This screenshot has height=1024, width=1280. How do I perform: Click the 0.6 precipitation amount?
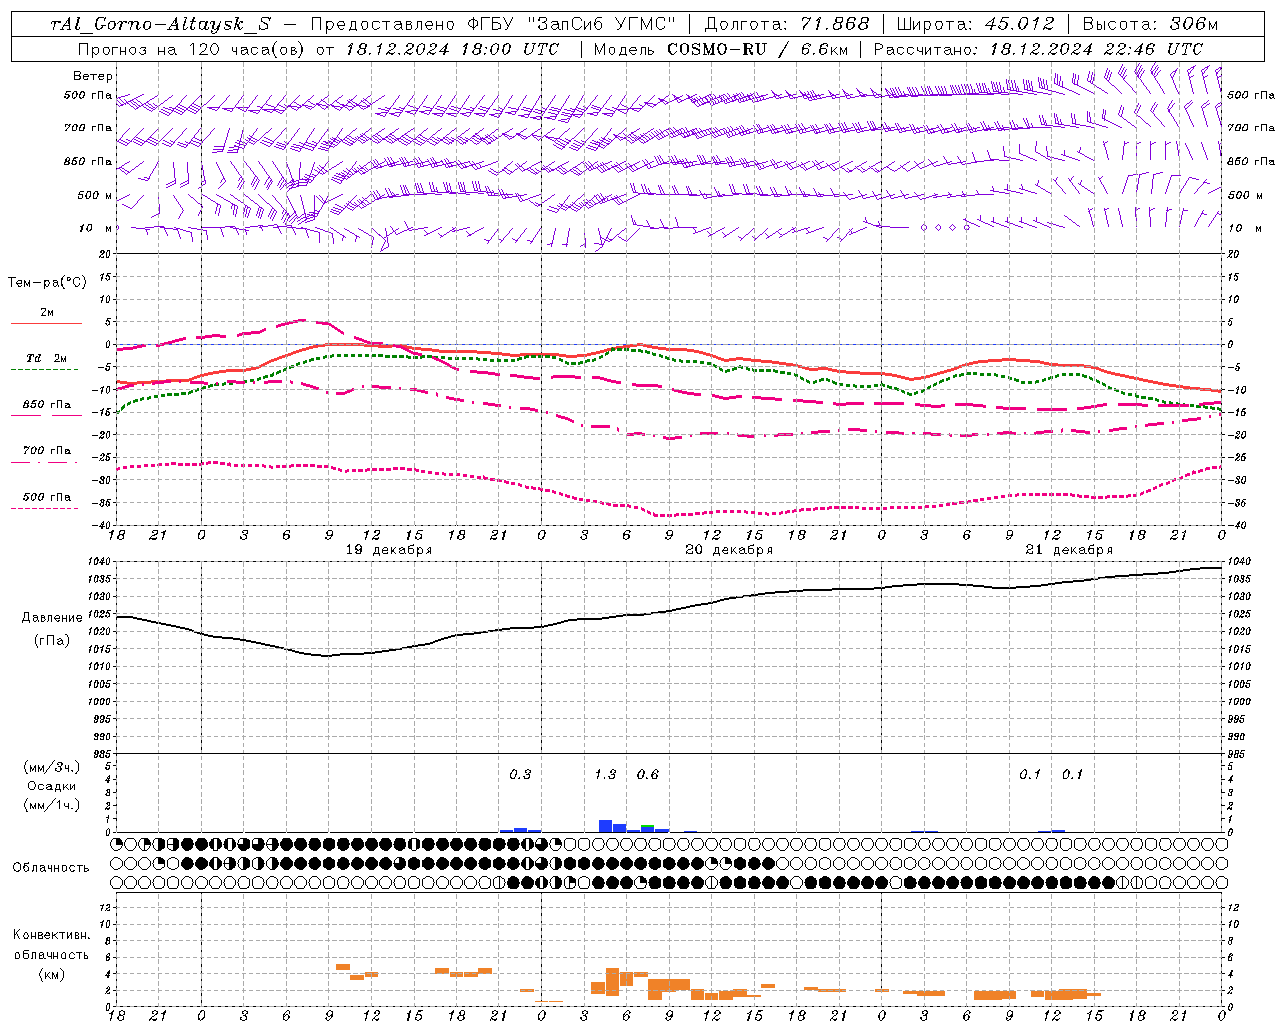[x=648, y=774]
